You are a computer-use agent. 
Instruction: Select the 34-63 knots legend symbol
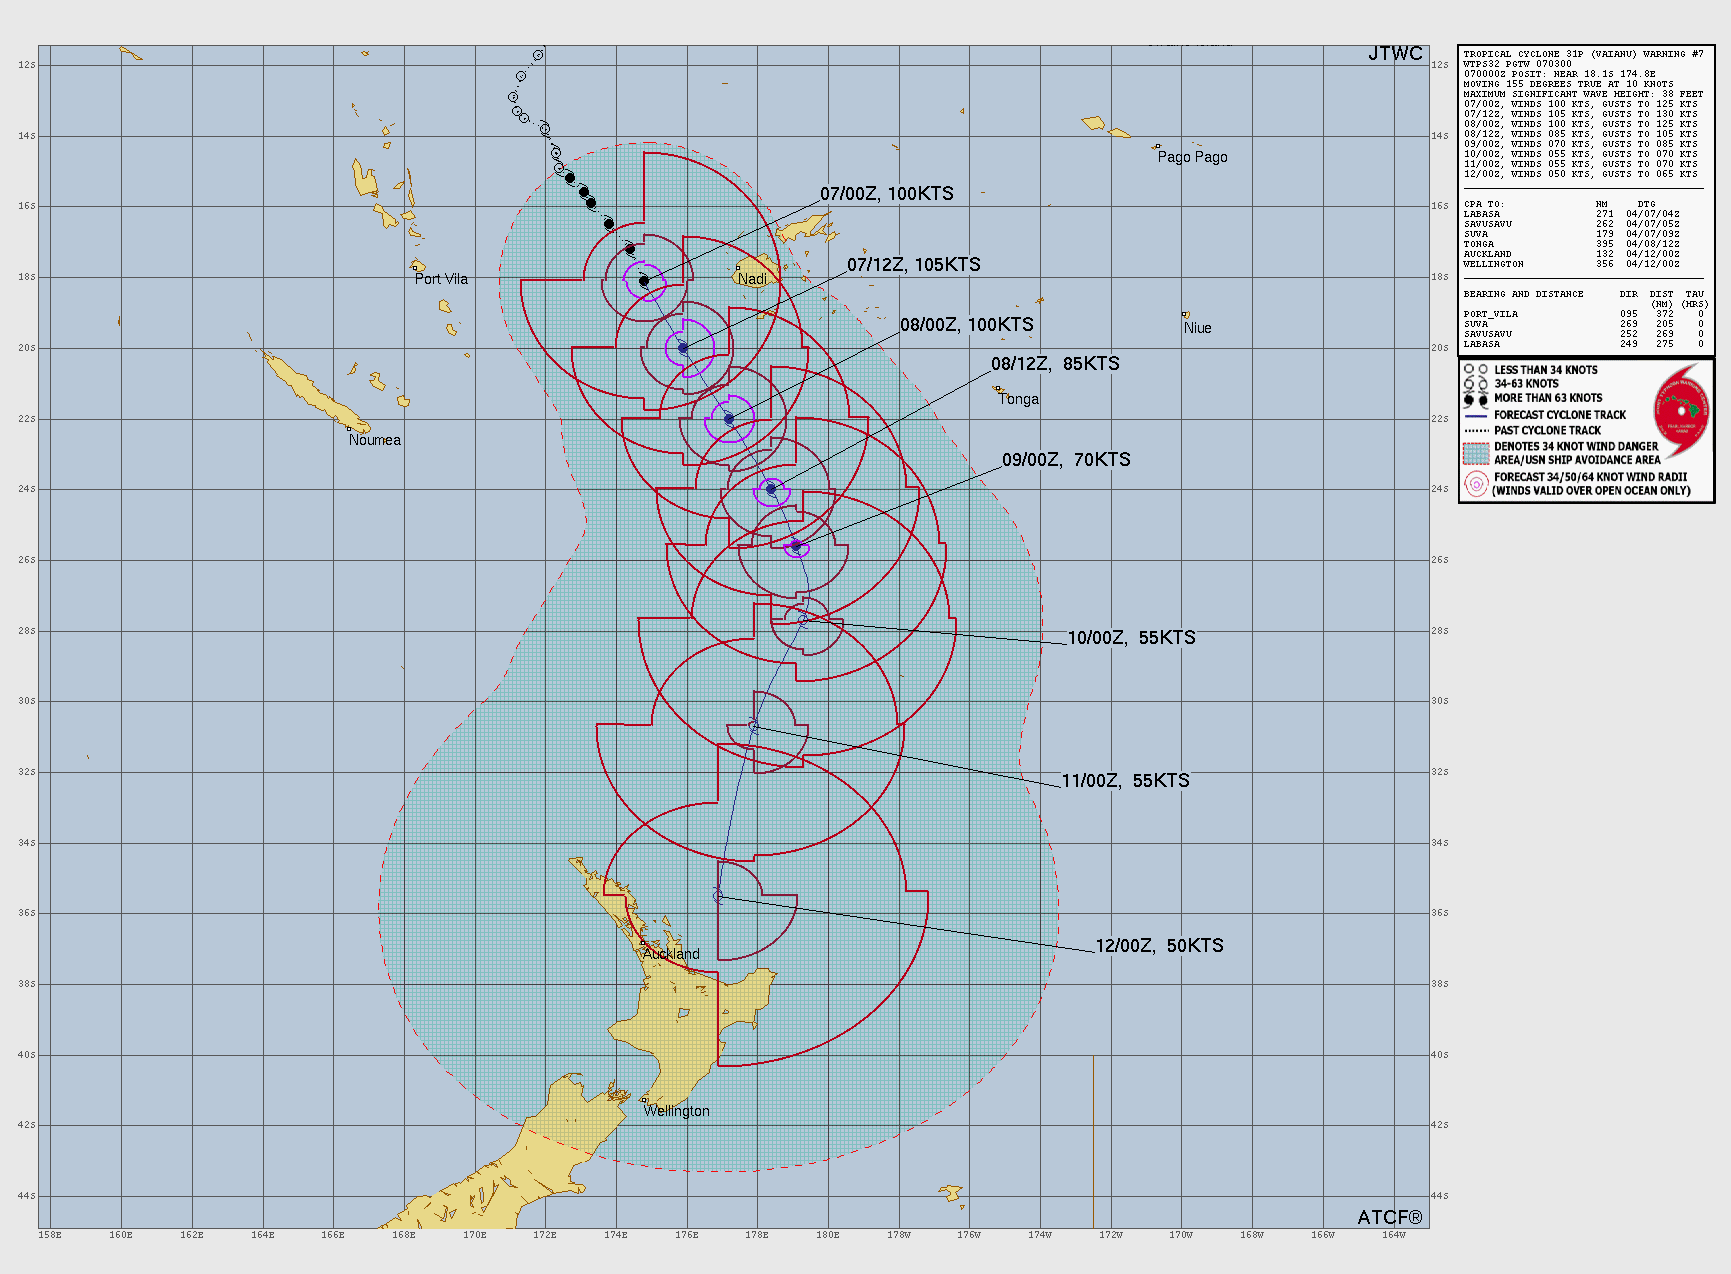pos(1475,384)
